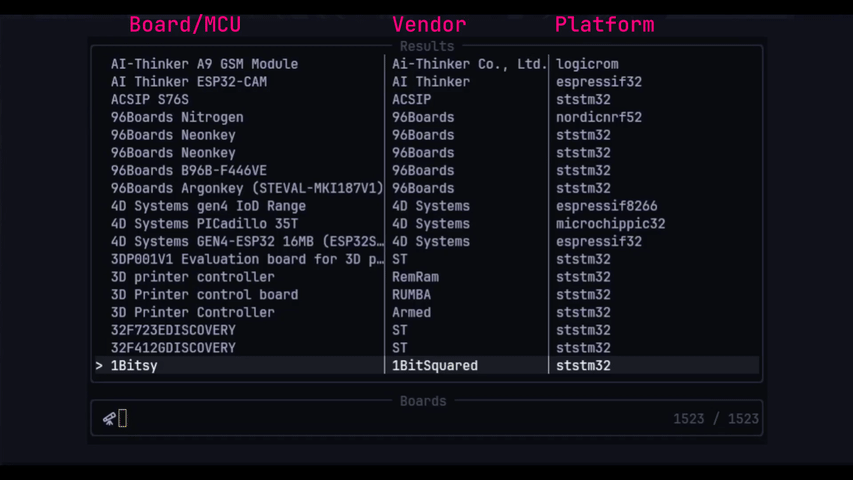Screen dimensions: 853x480
Task: Click the telescope search icon in the Boards prompt
Action: (109, 419)
